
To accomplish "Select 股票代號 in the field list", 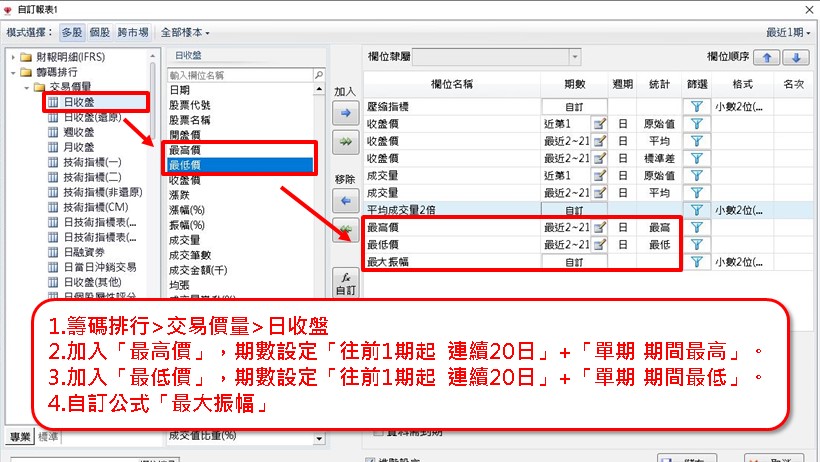I will pos(189,105).
